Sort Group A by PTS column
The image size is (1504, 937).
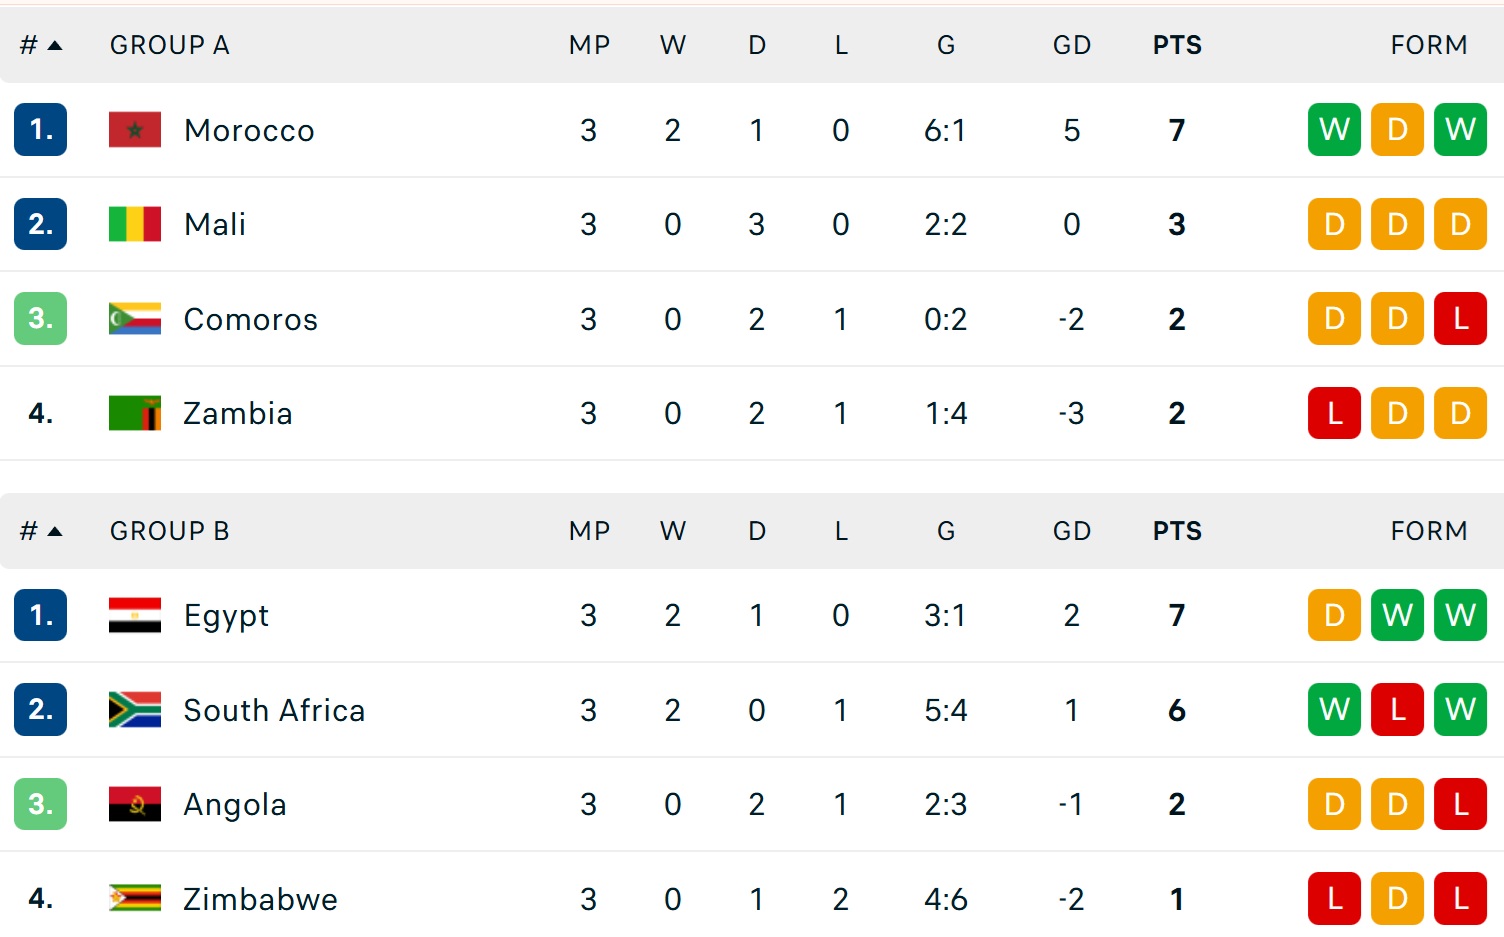click(1177, 45)
